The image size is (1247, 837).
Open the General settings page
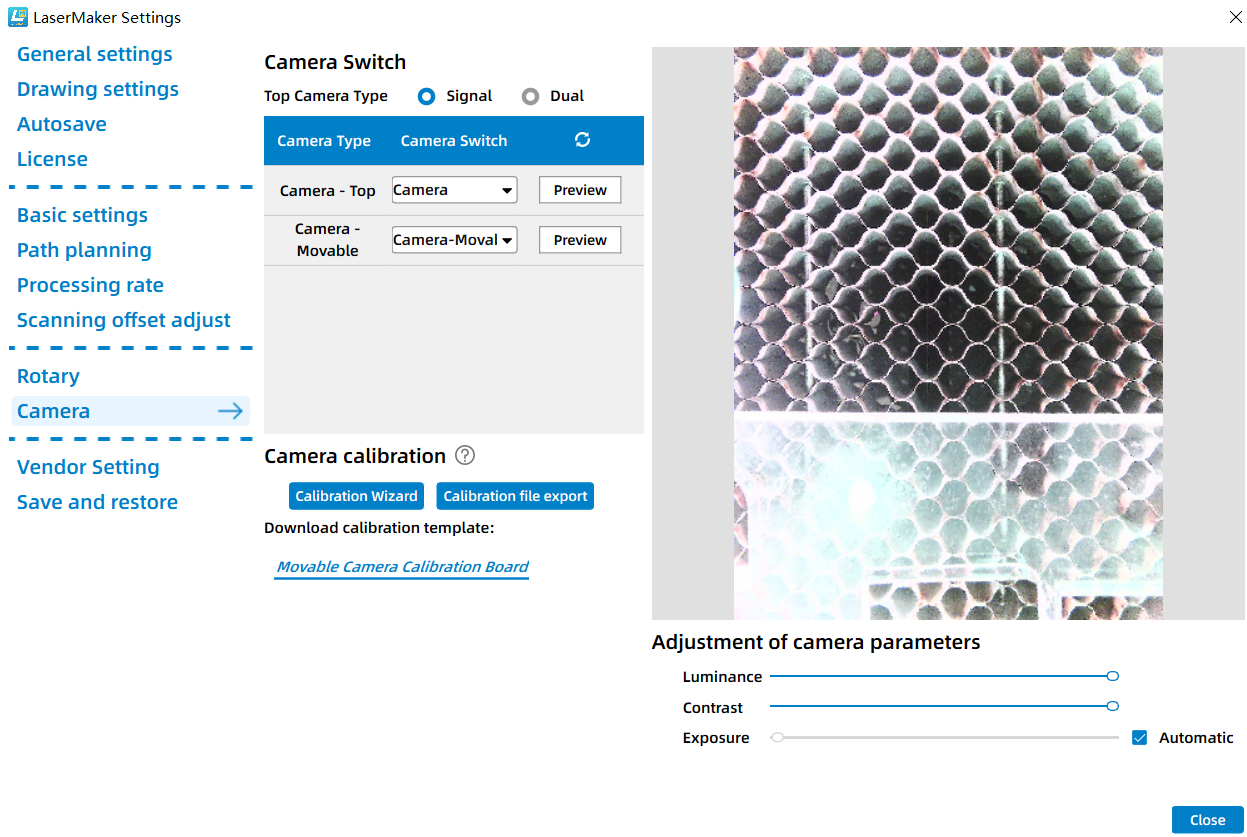click(x=95, y=54)
